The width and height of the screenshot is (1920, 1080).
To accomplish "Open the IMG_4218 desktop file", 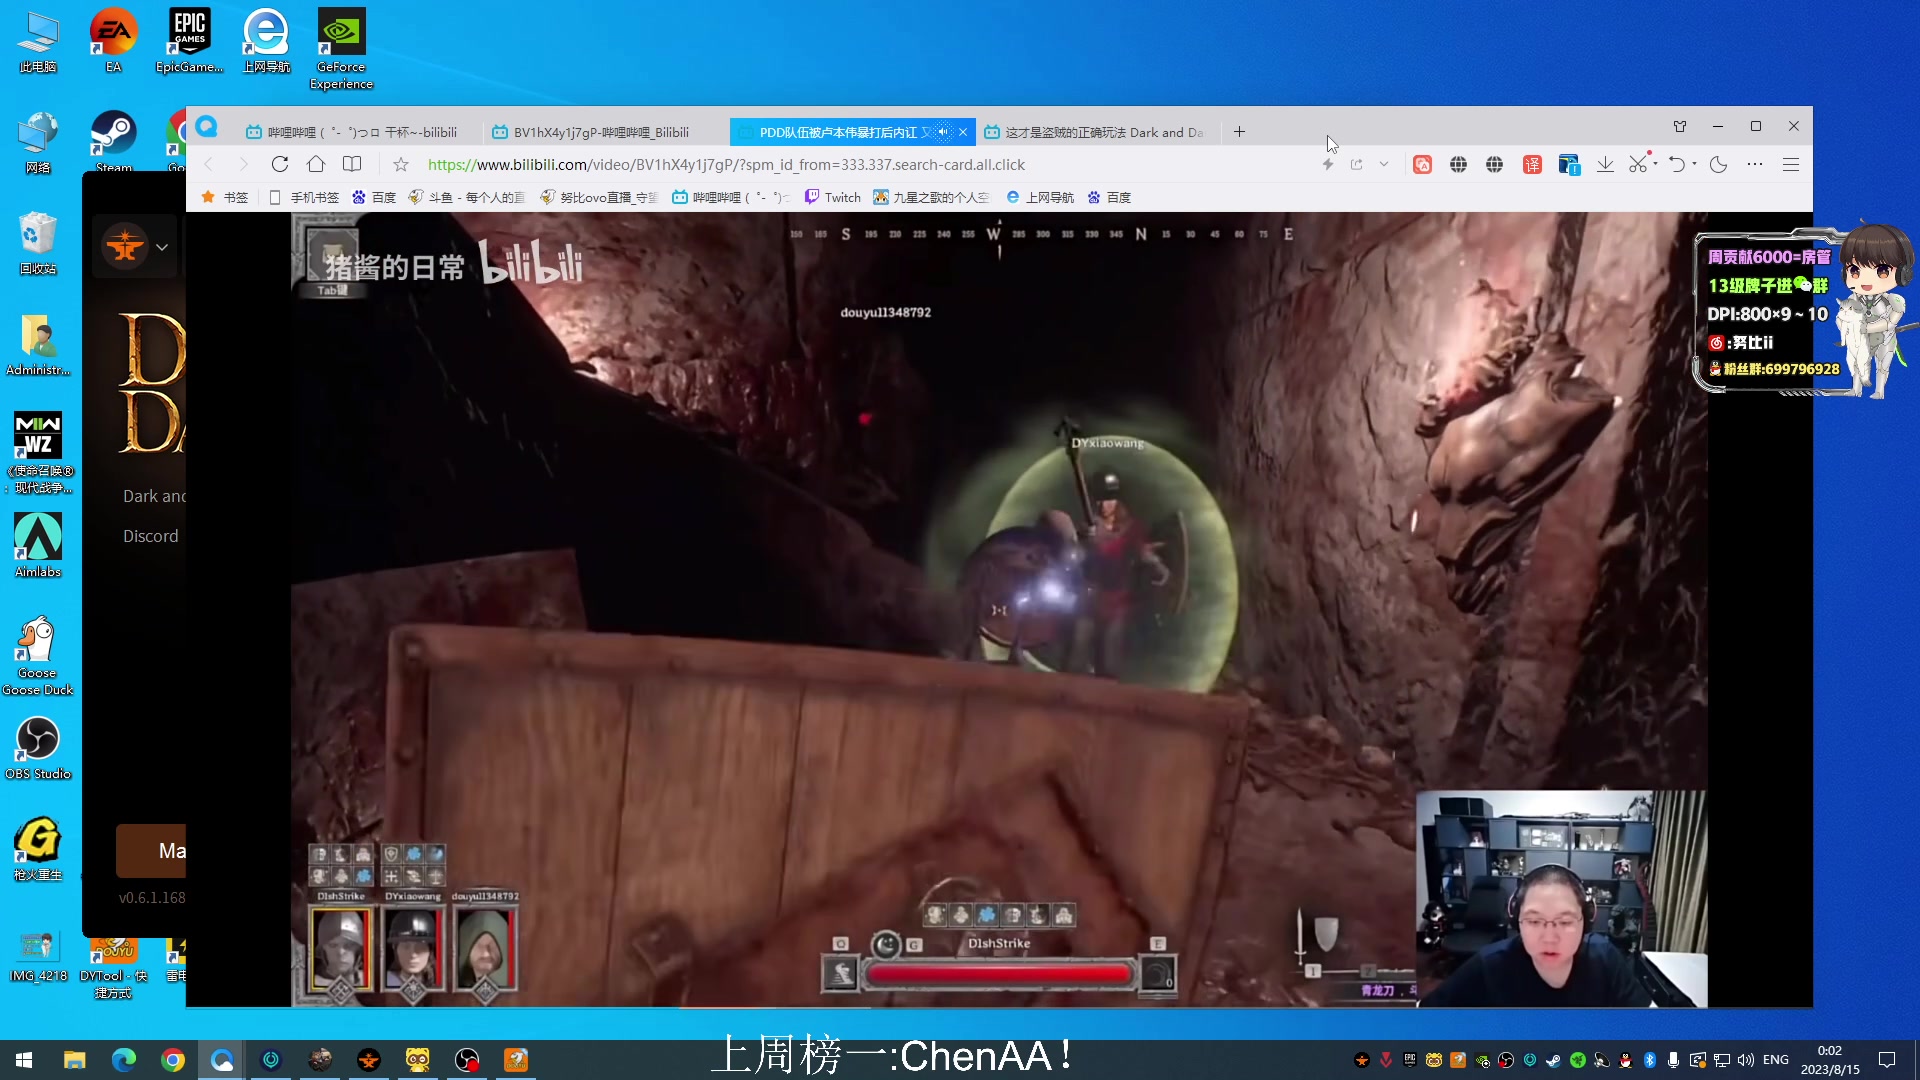I will point(38,956).
